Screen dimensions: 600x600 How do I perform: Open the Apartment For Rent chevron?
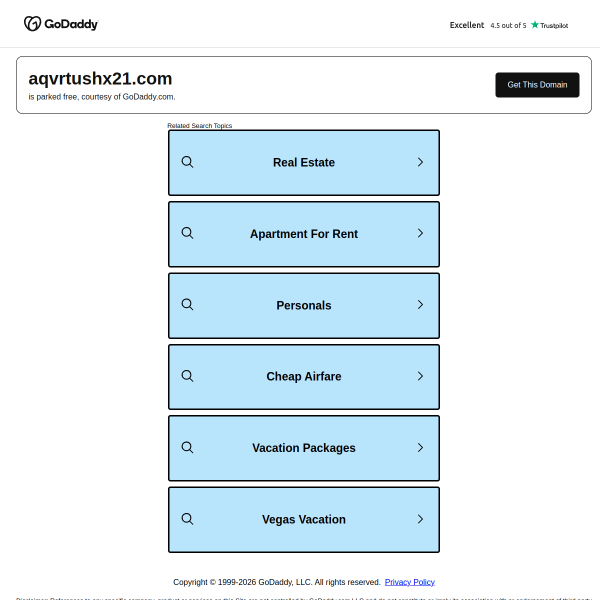point(420,233)
